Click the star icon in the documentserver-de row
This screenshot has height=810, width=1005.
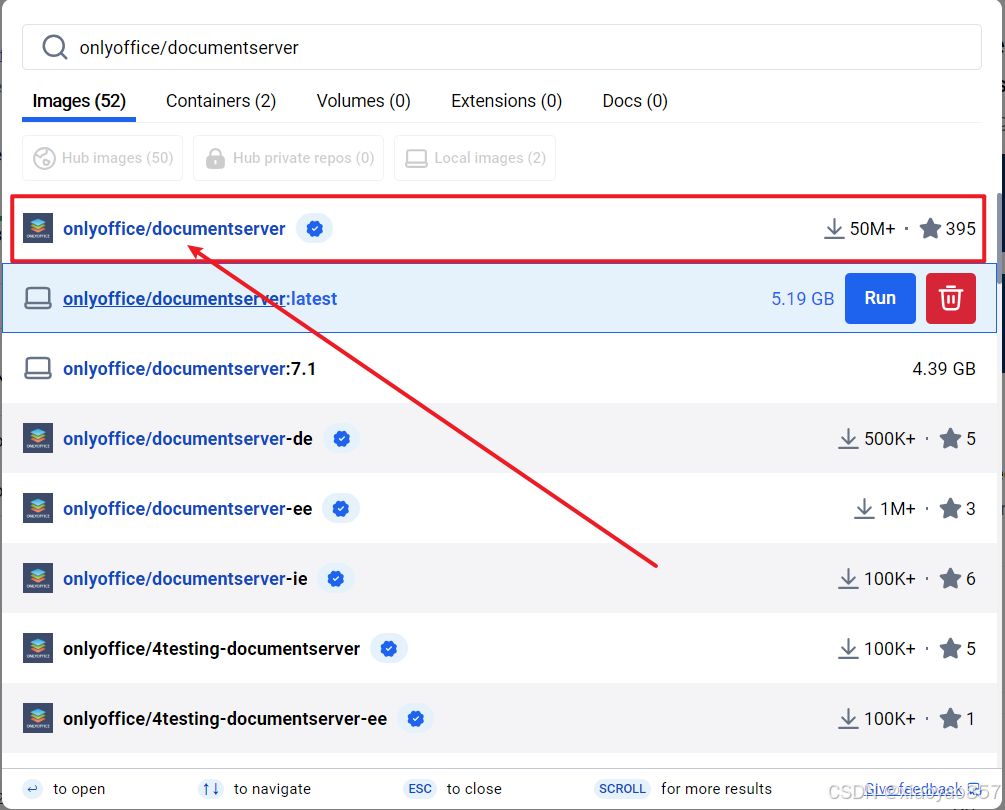pyautogui.click(x=950, y=438)
